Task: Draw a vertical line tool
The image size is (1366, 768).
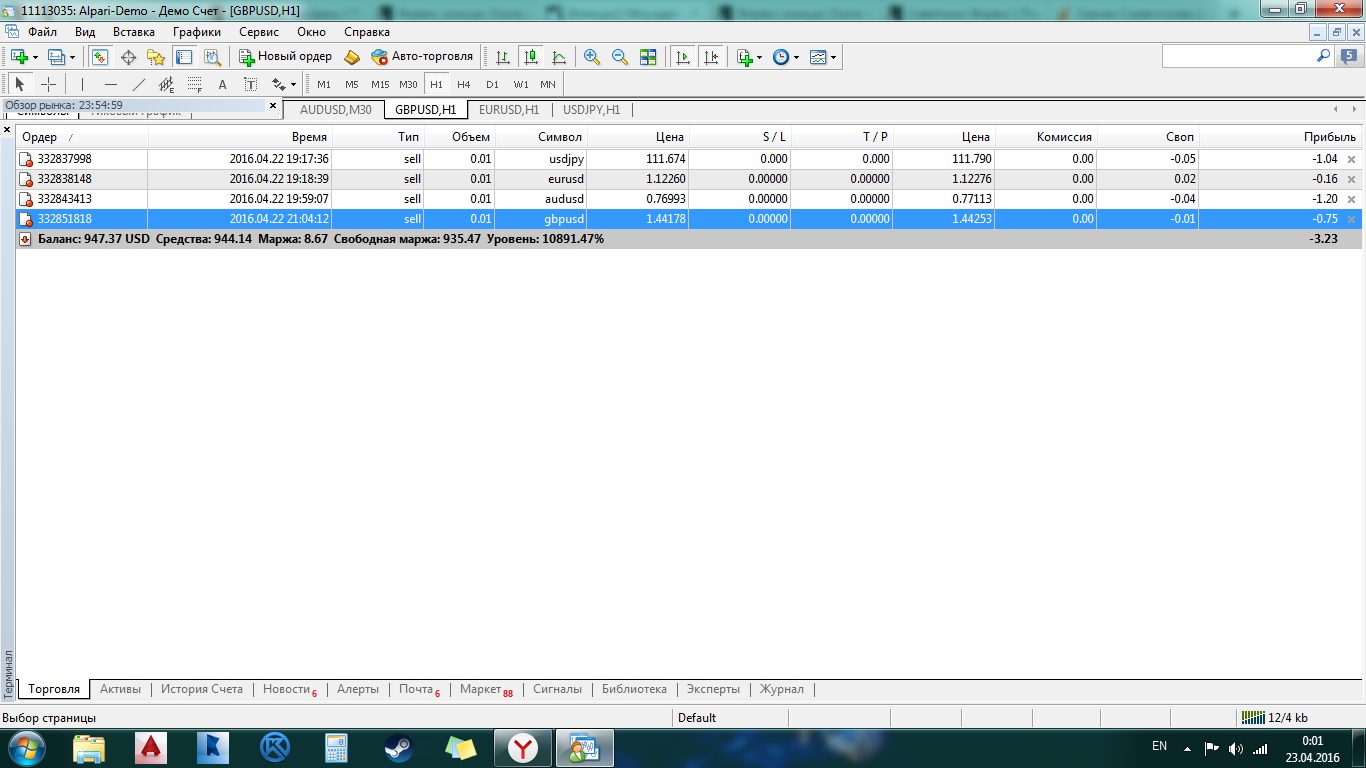Action: click(82, 84)
